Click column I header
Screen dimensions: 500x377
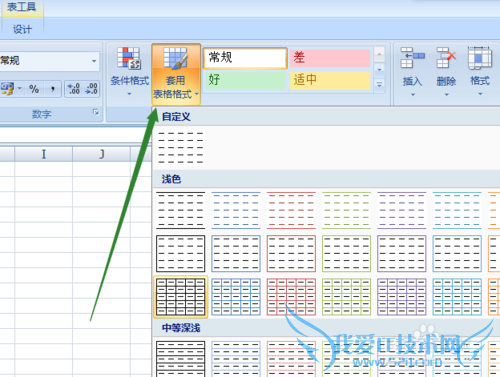(x=43, y=154)
